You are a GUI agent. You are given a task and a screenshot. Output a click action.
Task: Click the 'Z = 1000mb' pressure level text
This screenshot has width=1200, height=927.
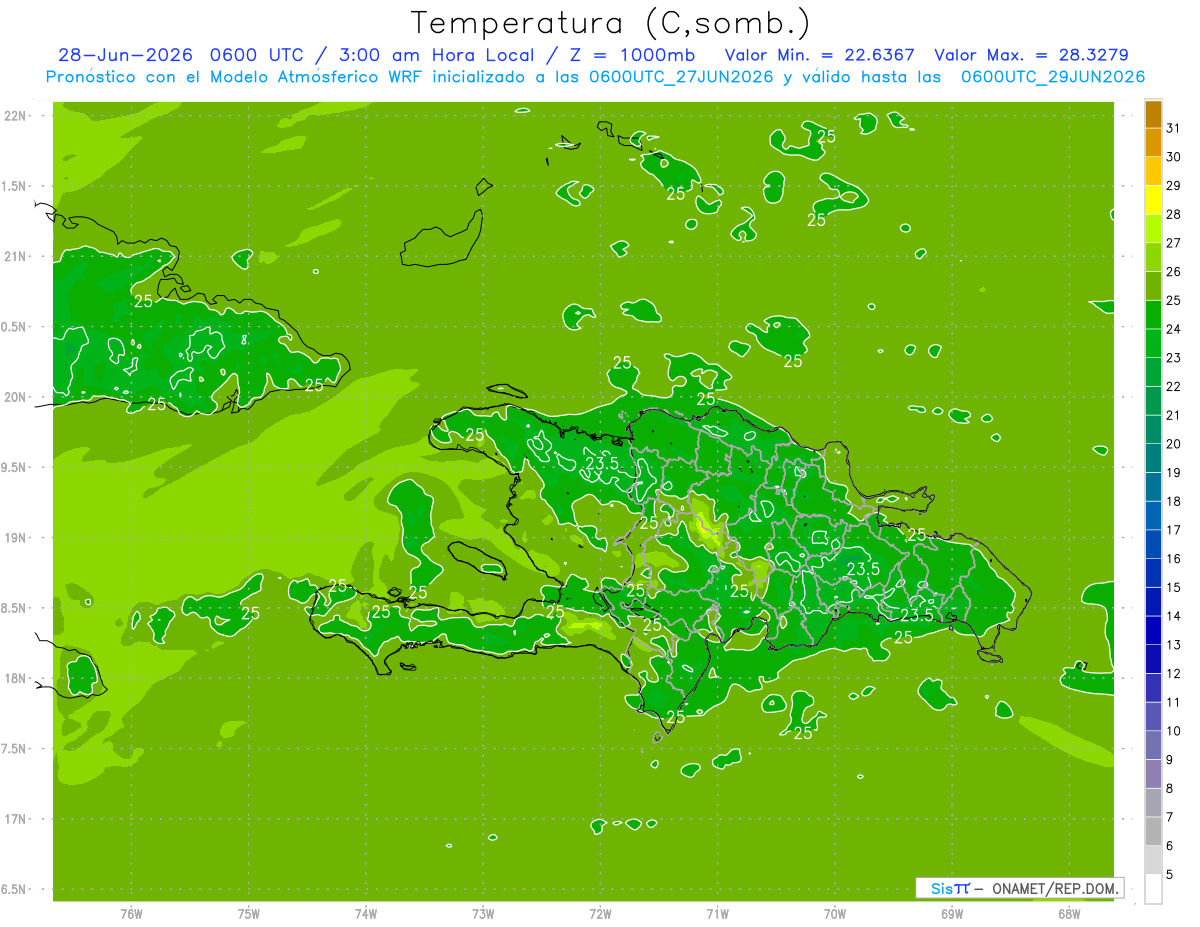633,55
